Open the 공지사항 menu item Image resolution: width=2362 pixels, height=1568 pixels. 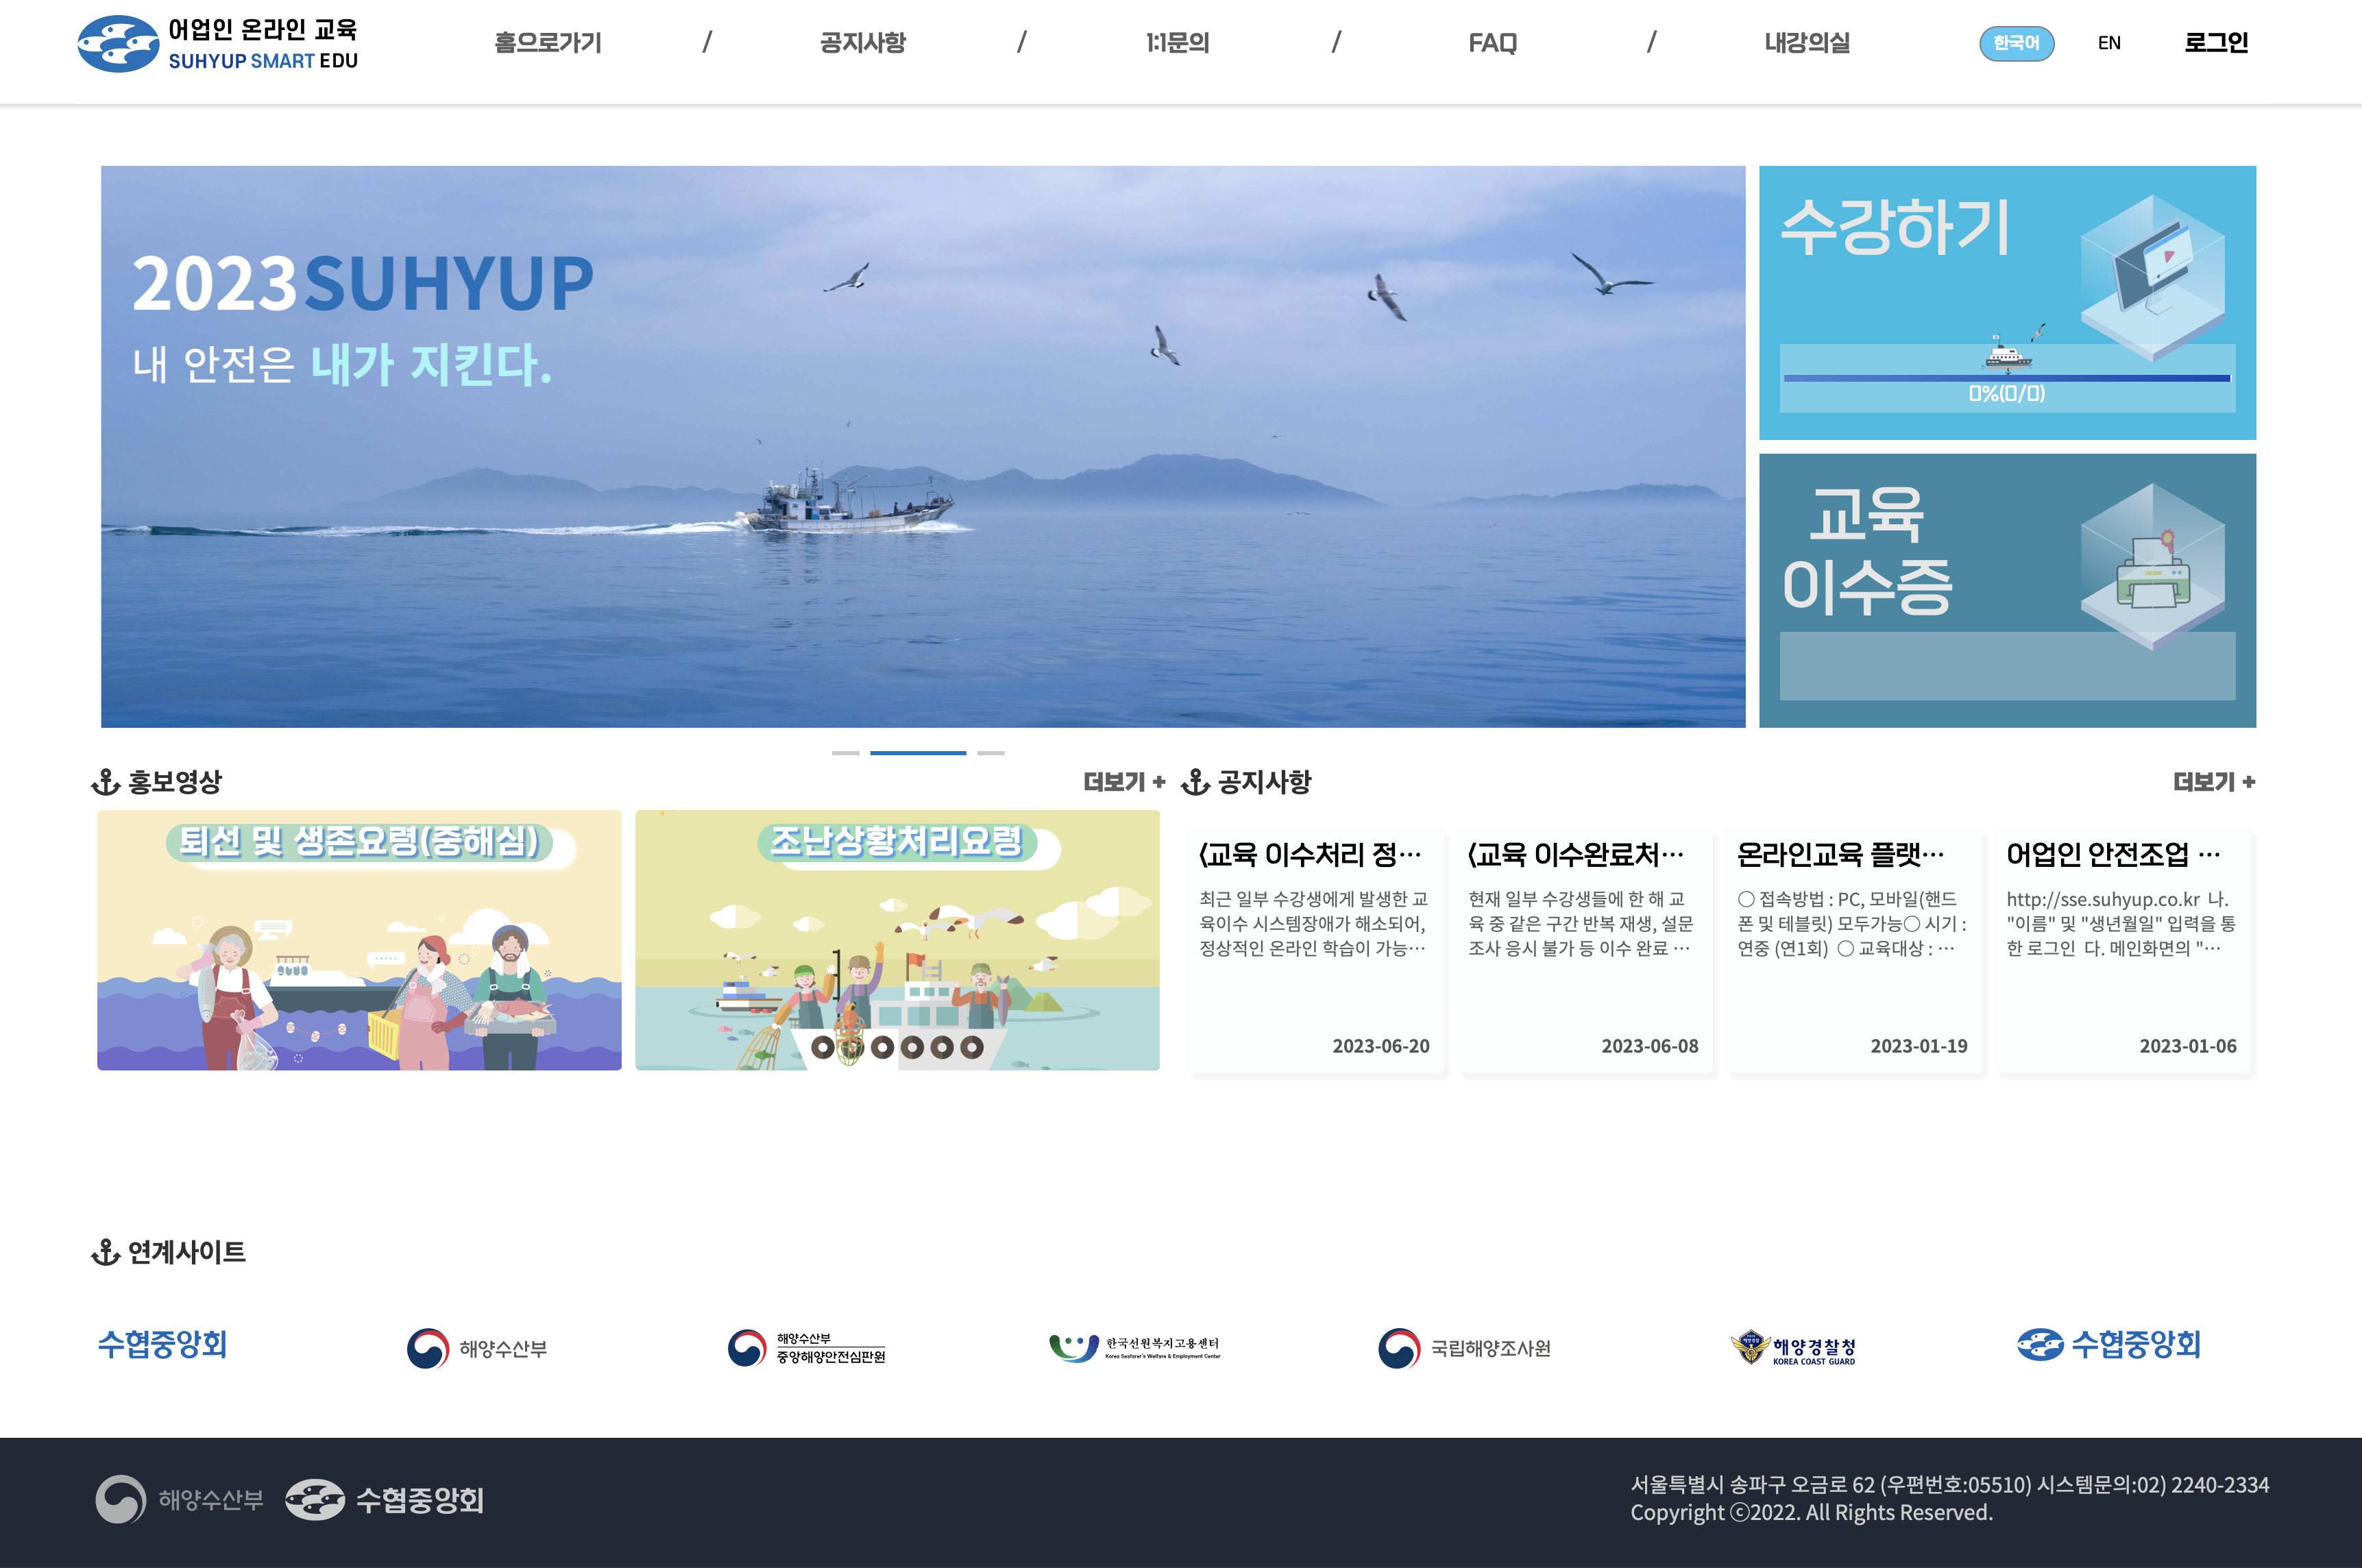pyautogui.click(x=862, y=43)
